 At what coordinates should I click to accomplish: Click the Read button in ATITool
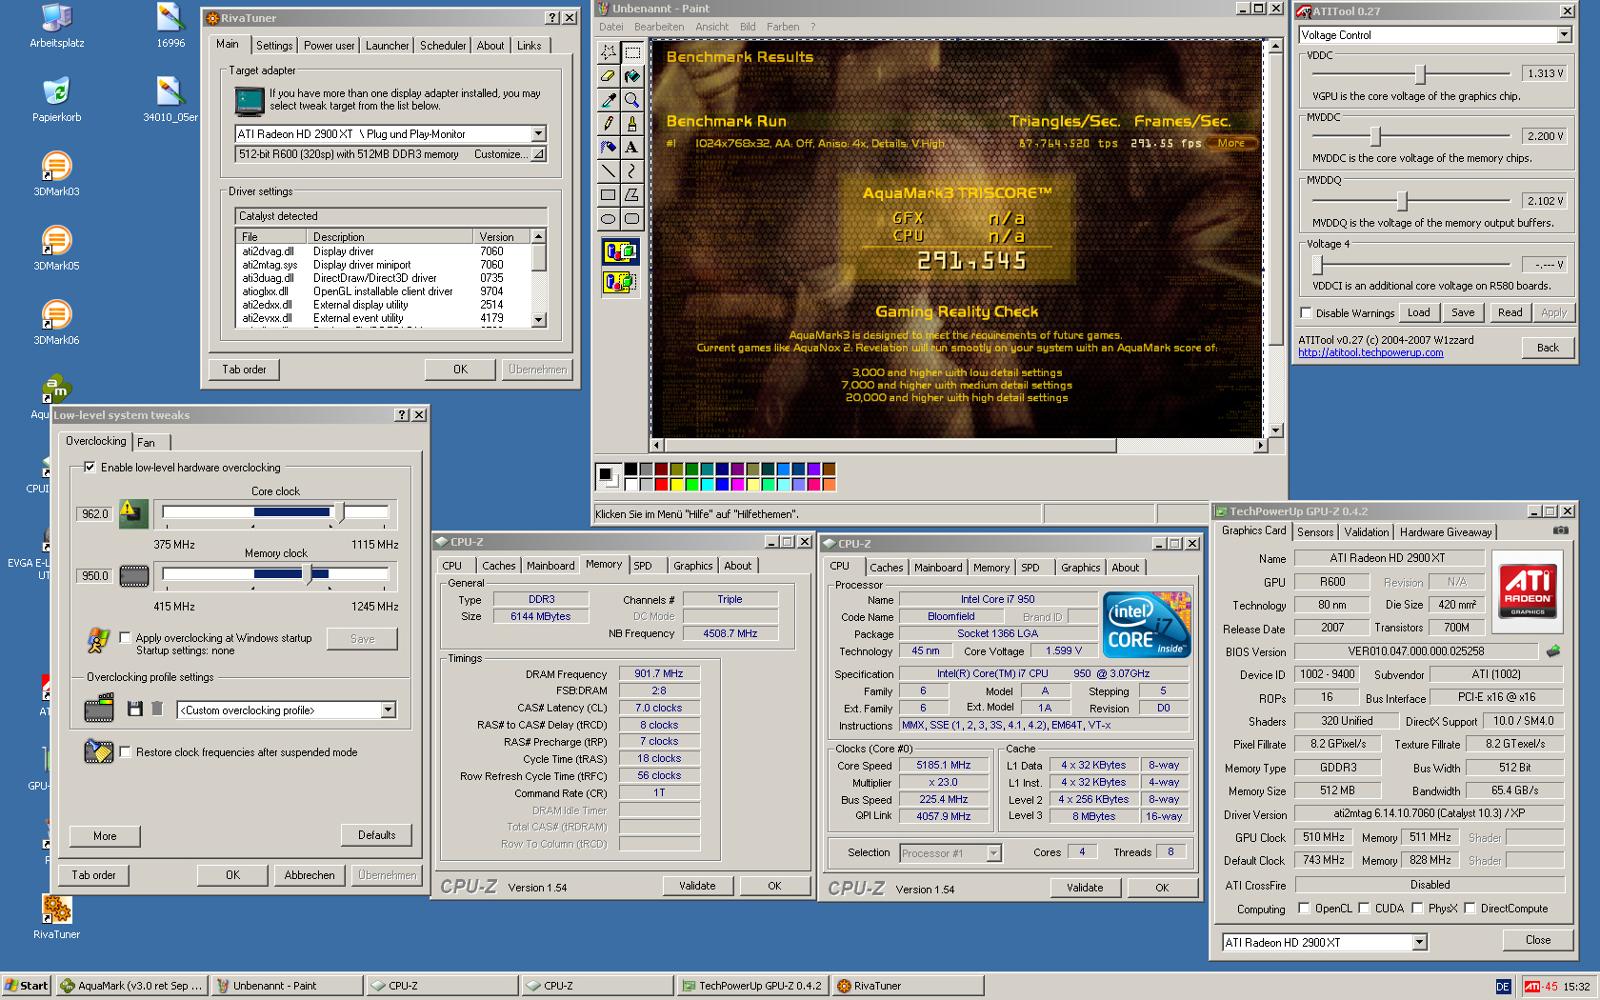click(x=1510, y=312)
